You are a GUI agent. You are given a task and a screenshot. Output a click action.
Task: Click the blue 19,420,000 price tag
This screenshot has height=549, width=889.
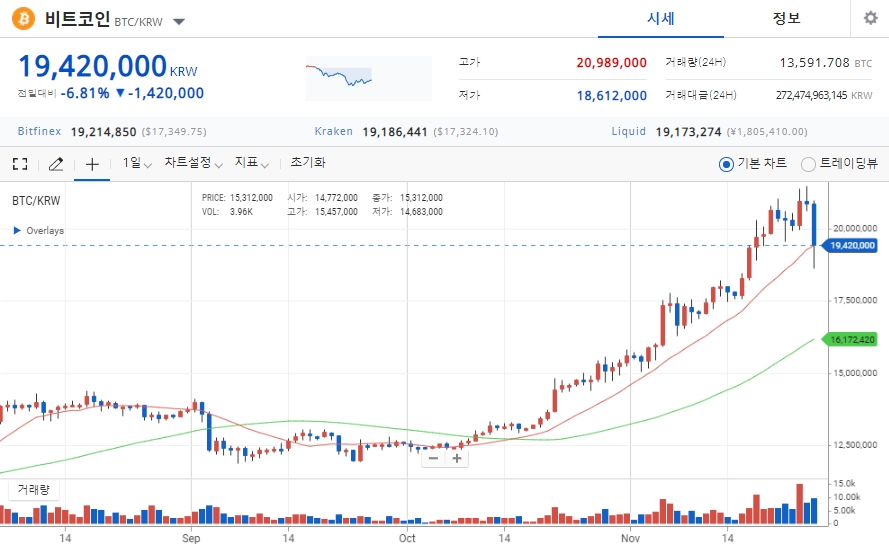coord(850,246)
